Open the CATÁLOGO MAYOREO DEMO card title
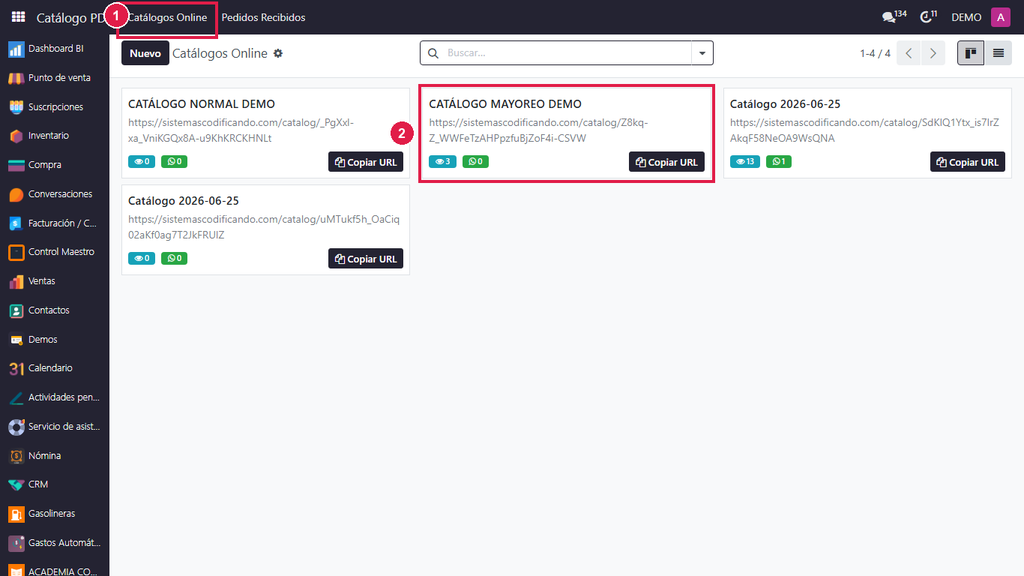Viewport: 1024px width, 576px height. point(505,104)
